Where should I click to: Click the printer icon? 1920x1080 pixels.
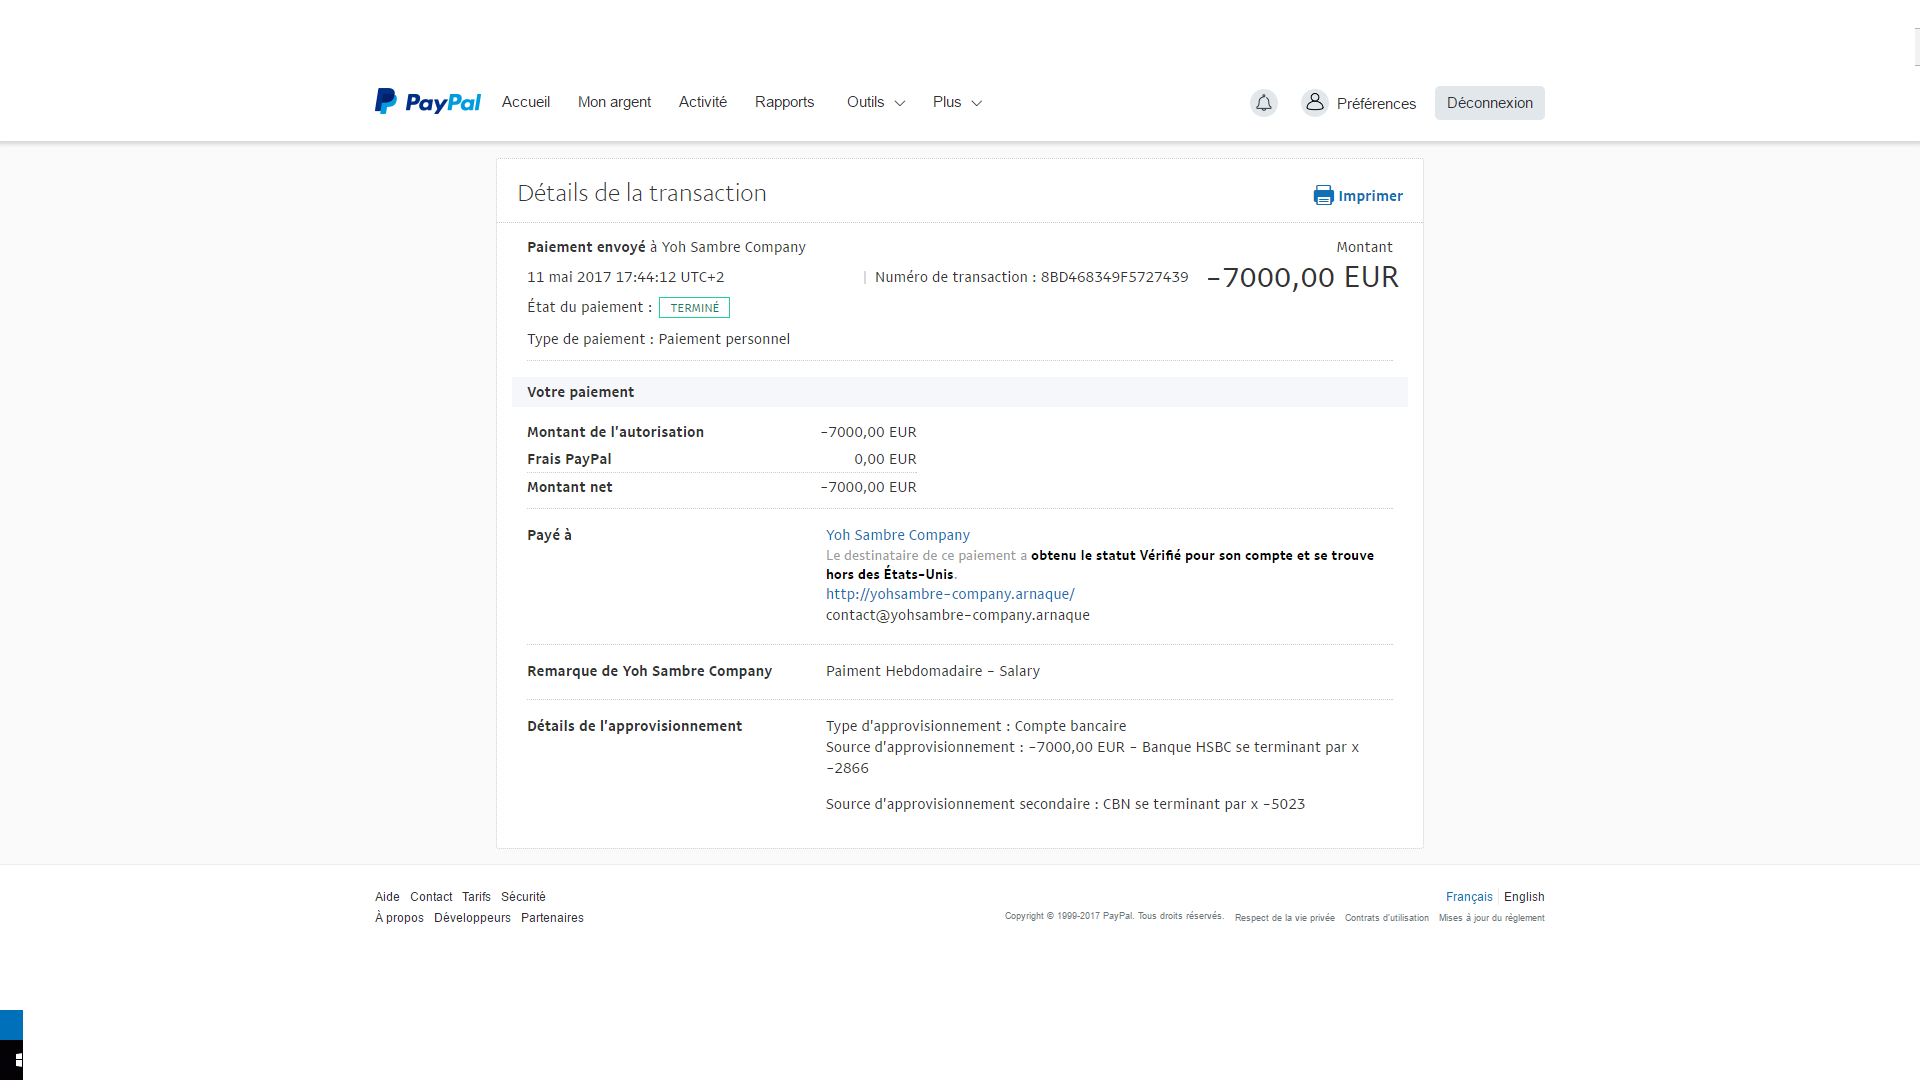coord(1323,195)
